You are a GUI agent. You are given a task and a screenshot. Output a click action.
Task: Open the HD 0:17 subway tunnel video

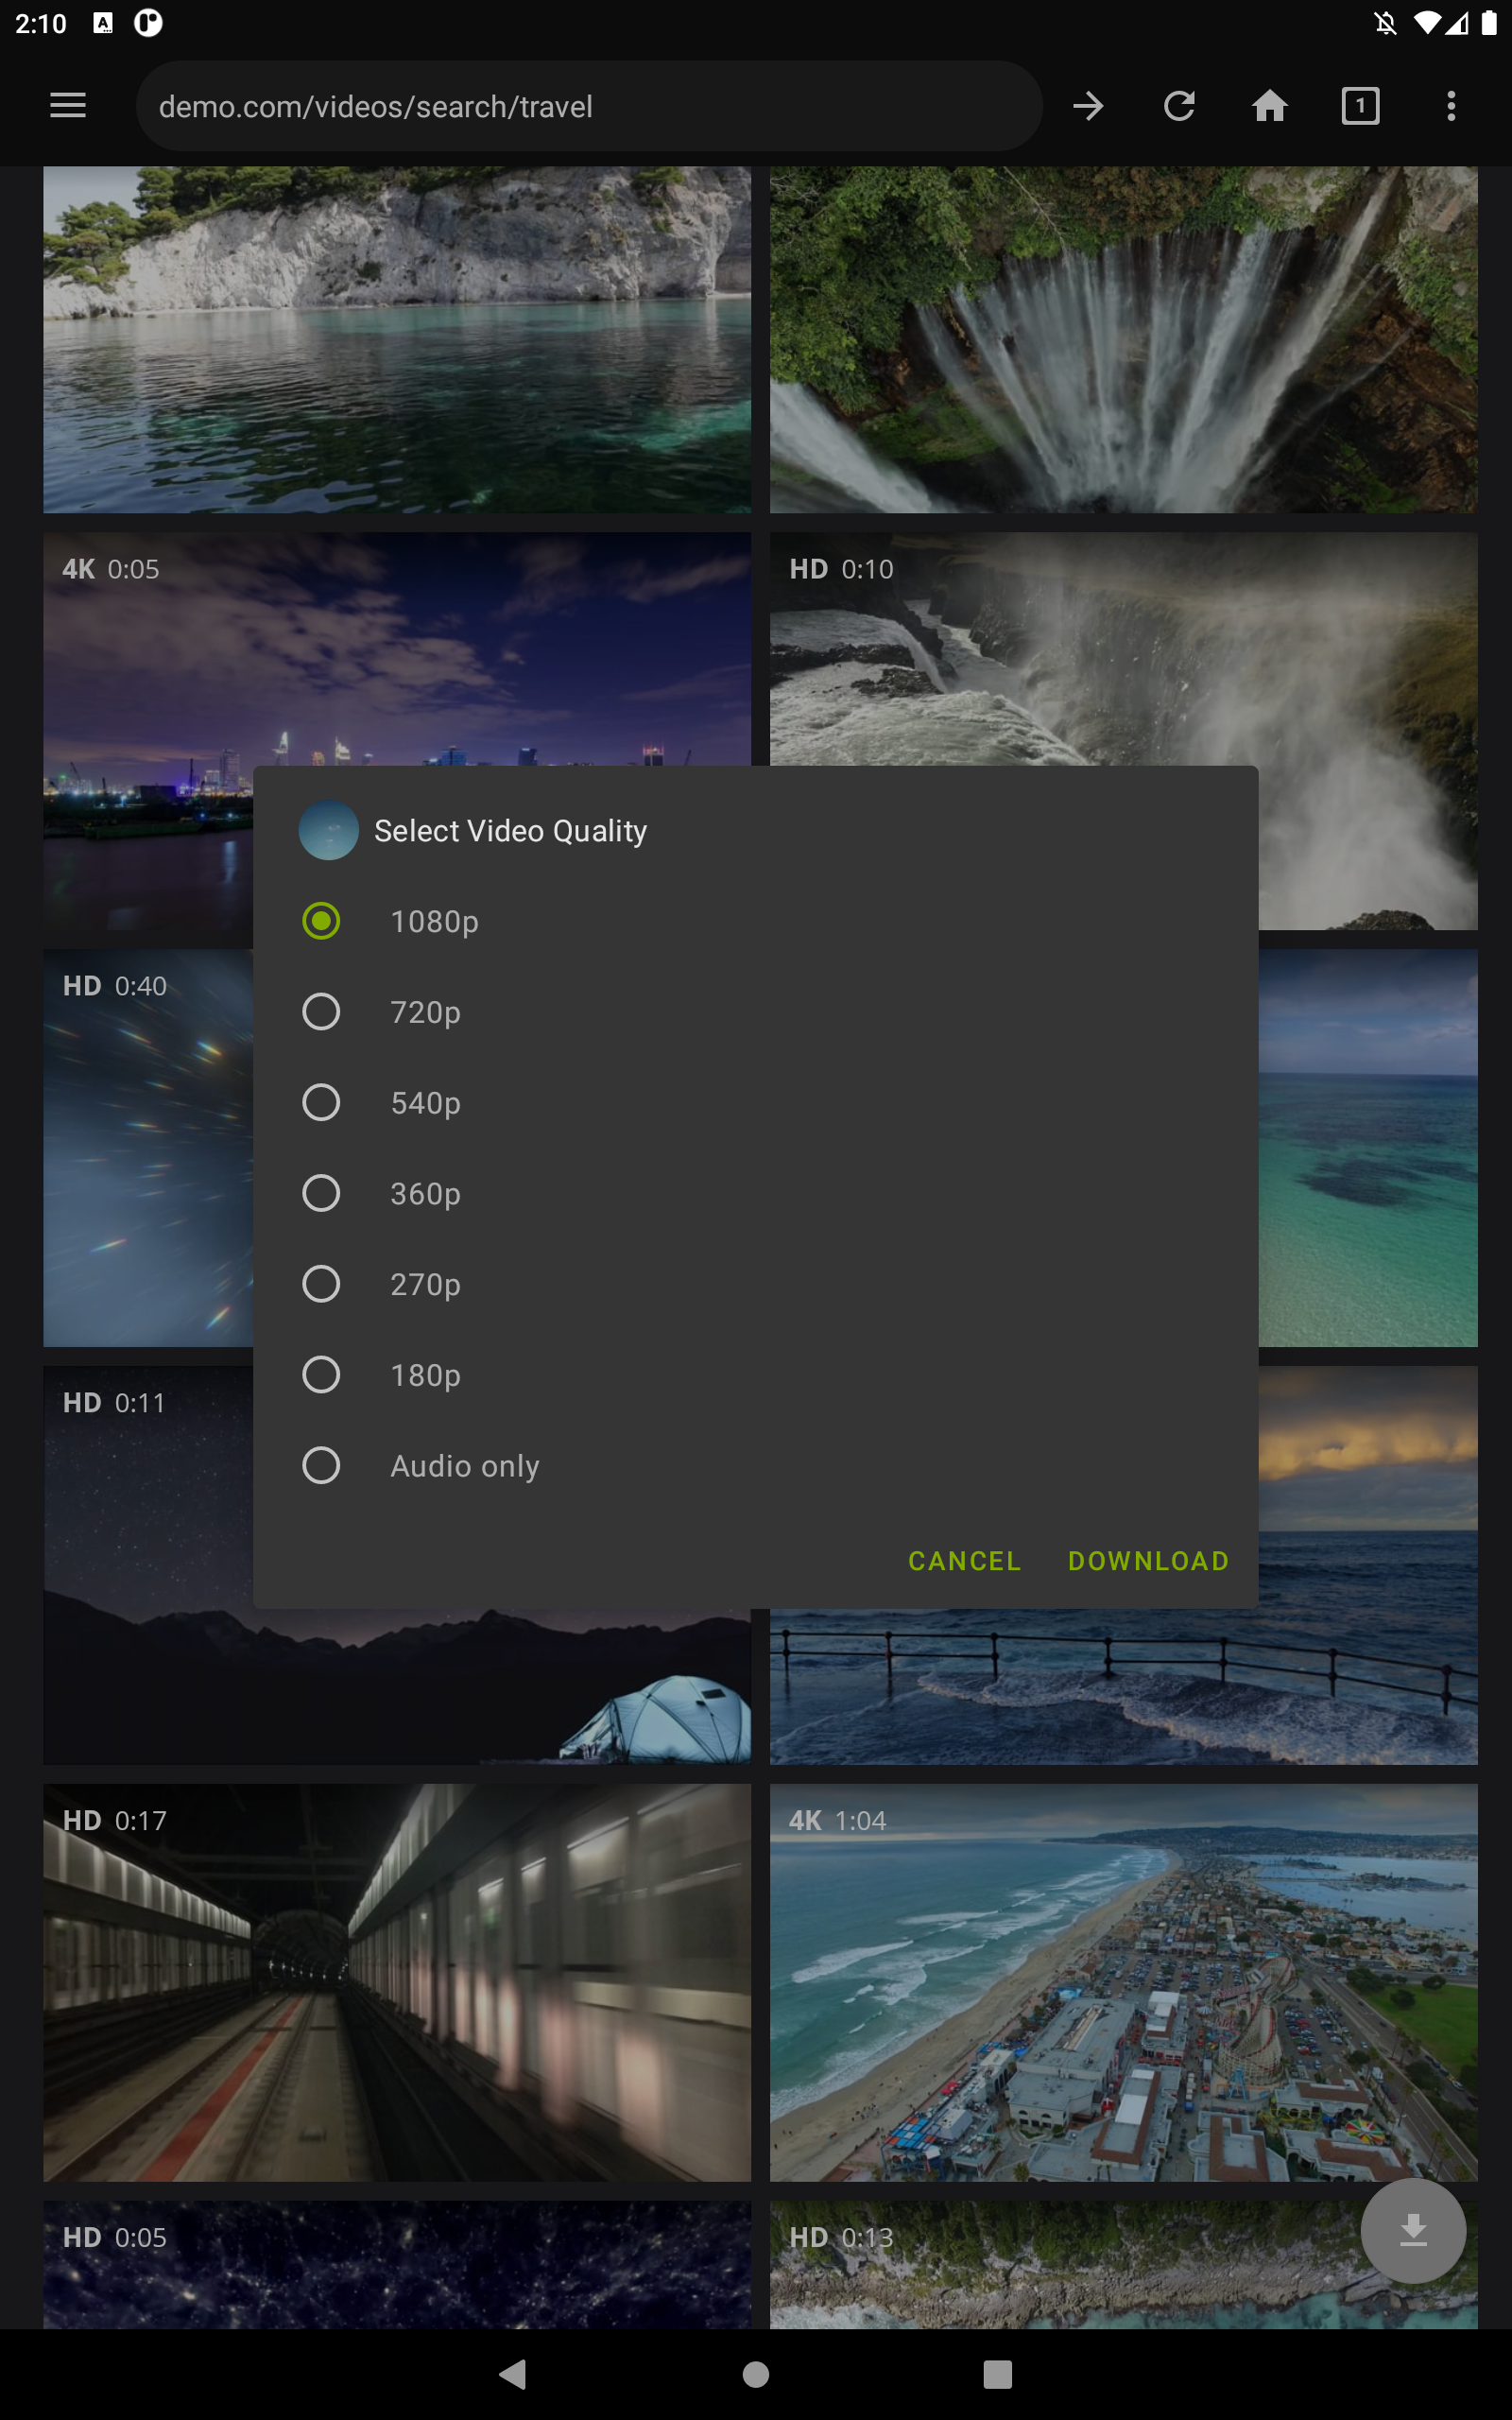[x=397, y=1981]
